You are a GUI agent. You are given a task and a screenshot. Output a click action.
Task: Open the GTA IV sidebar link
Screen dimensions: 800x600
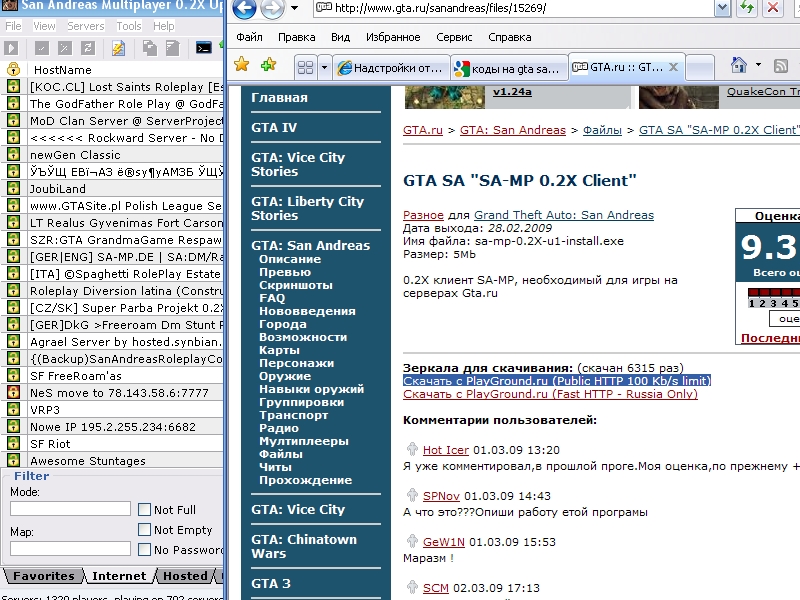[x=274, y=128]
